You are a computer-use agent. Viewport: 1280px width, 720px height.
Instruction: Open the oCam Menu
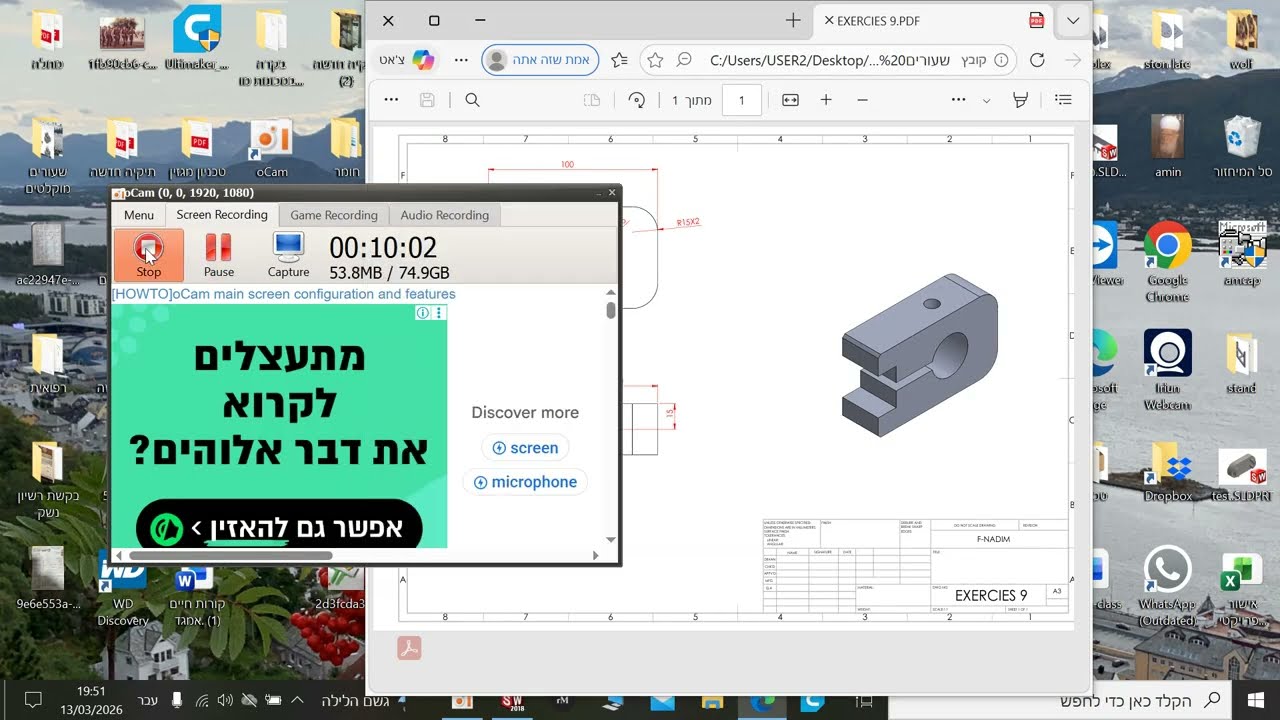point(139,215)
